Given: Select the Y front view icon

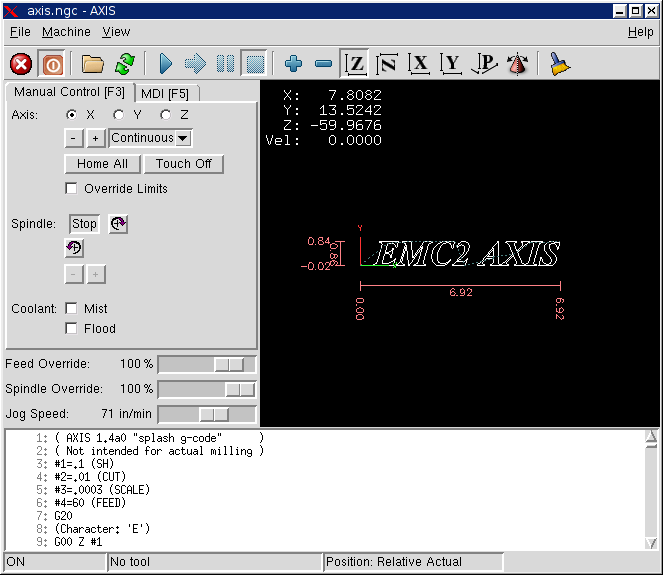Looking at the screenshot, I should tap(451, 64).
